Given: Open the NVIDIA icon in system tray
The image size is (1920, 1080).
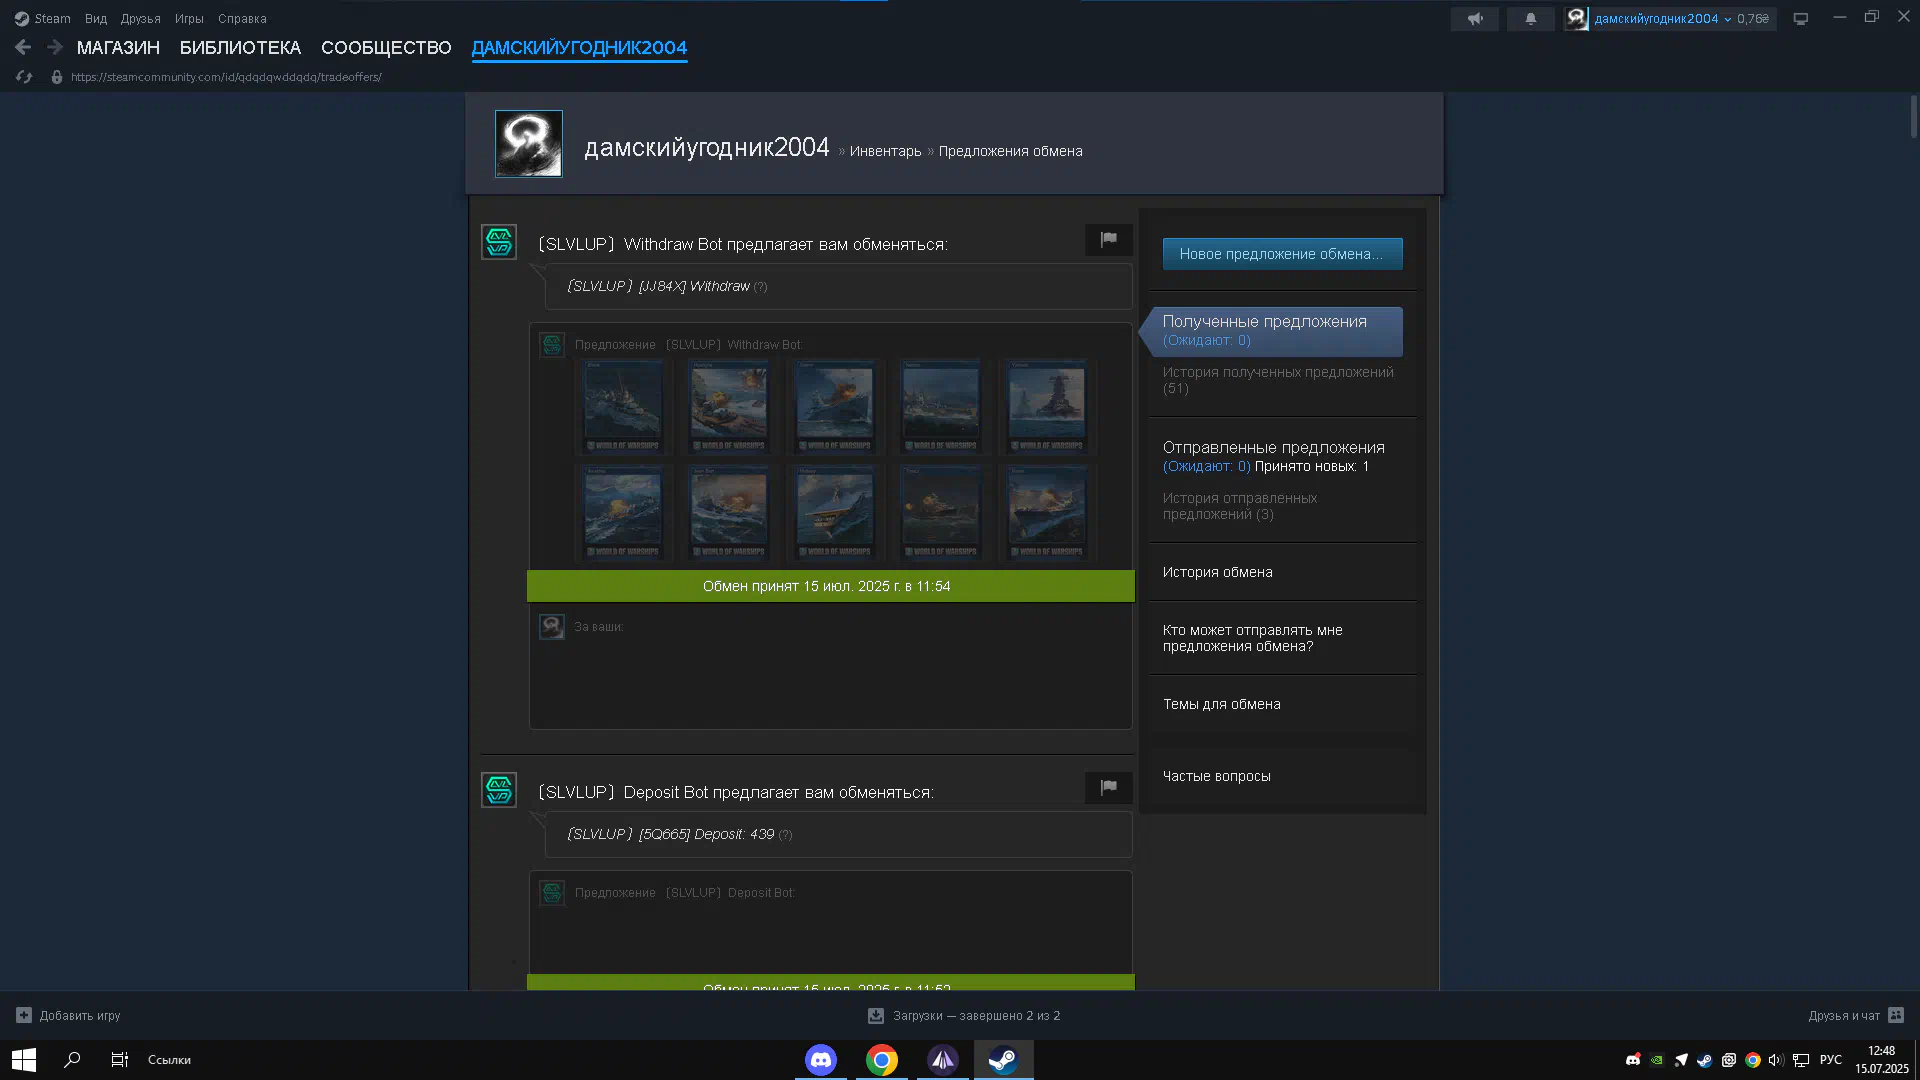Looking at the screenshot, I should pos(1657,1060).
